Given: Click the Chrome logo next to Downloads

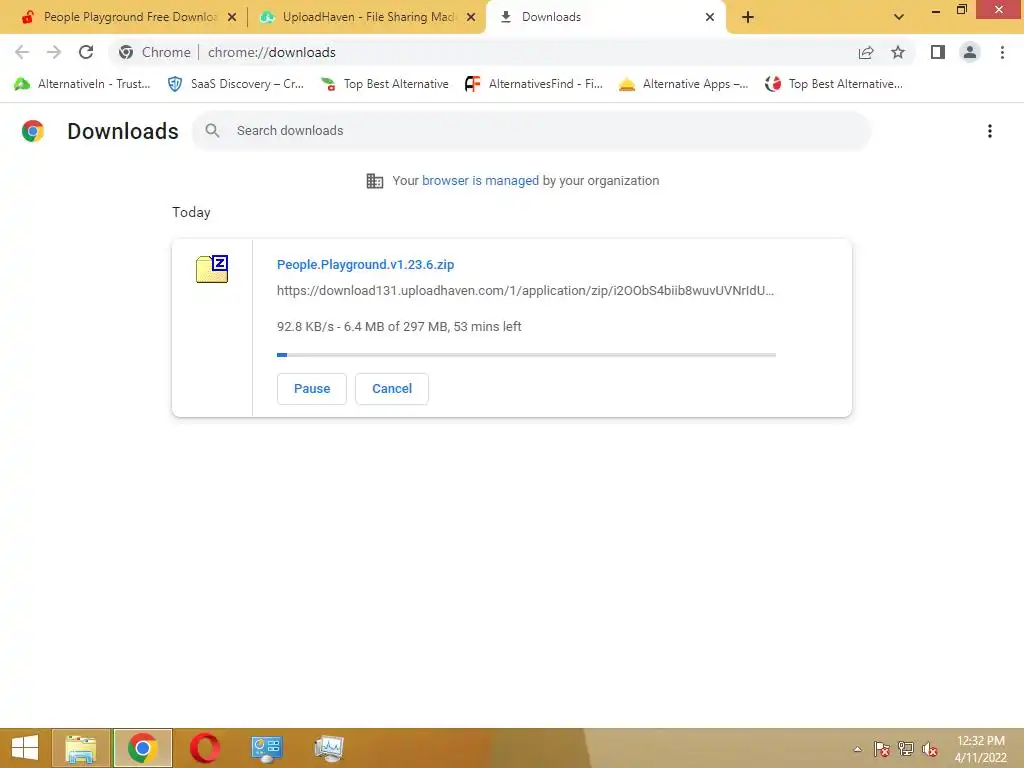Looking at the screenshot, I should (x=33, y=131).
